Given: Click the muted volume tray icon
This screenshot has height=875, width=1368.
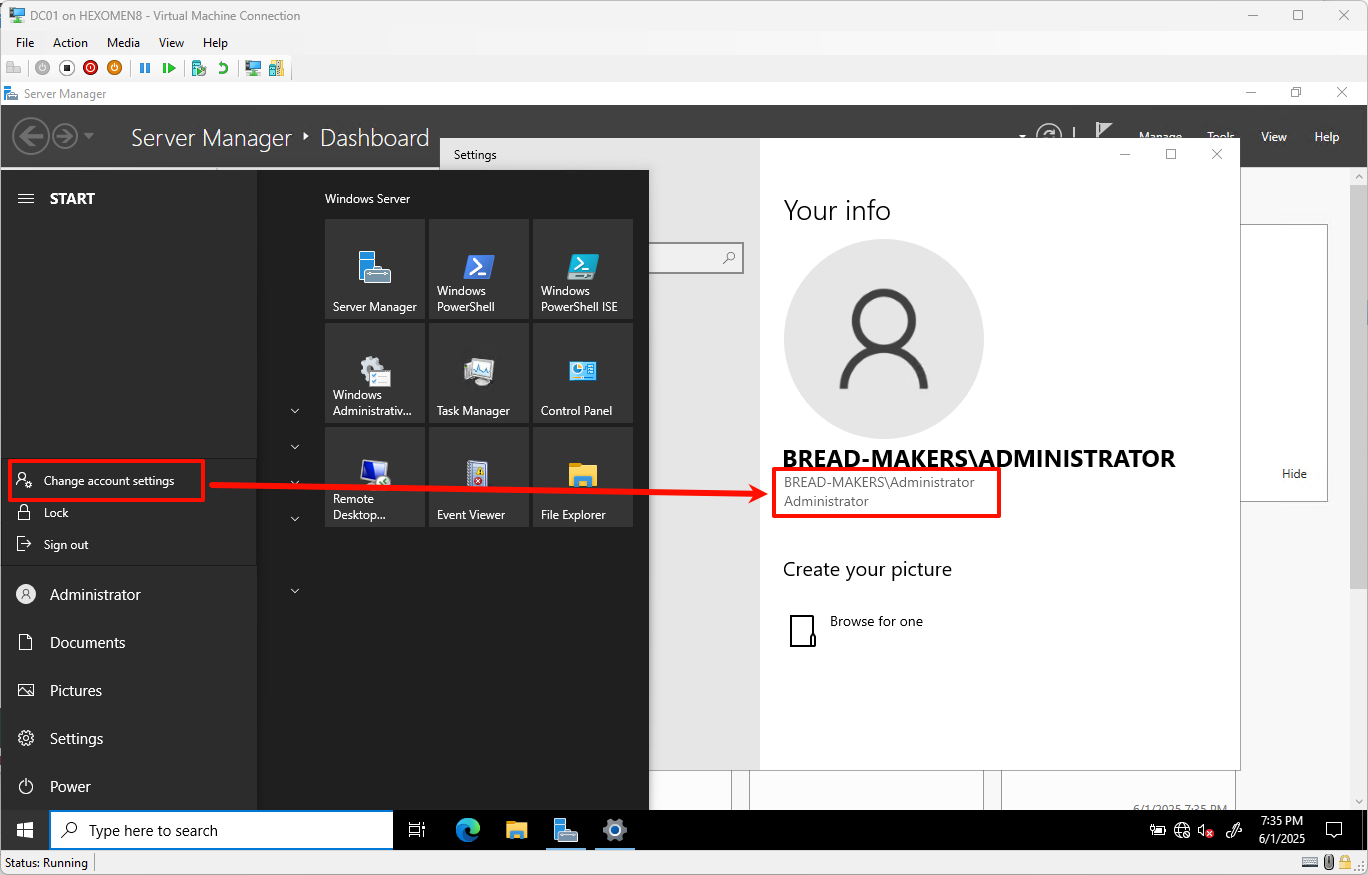Looking at the screenshot, I should 1206,830.
